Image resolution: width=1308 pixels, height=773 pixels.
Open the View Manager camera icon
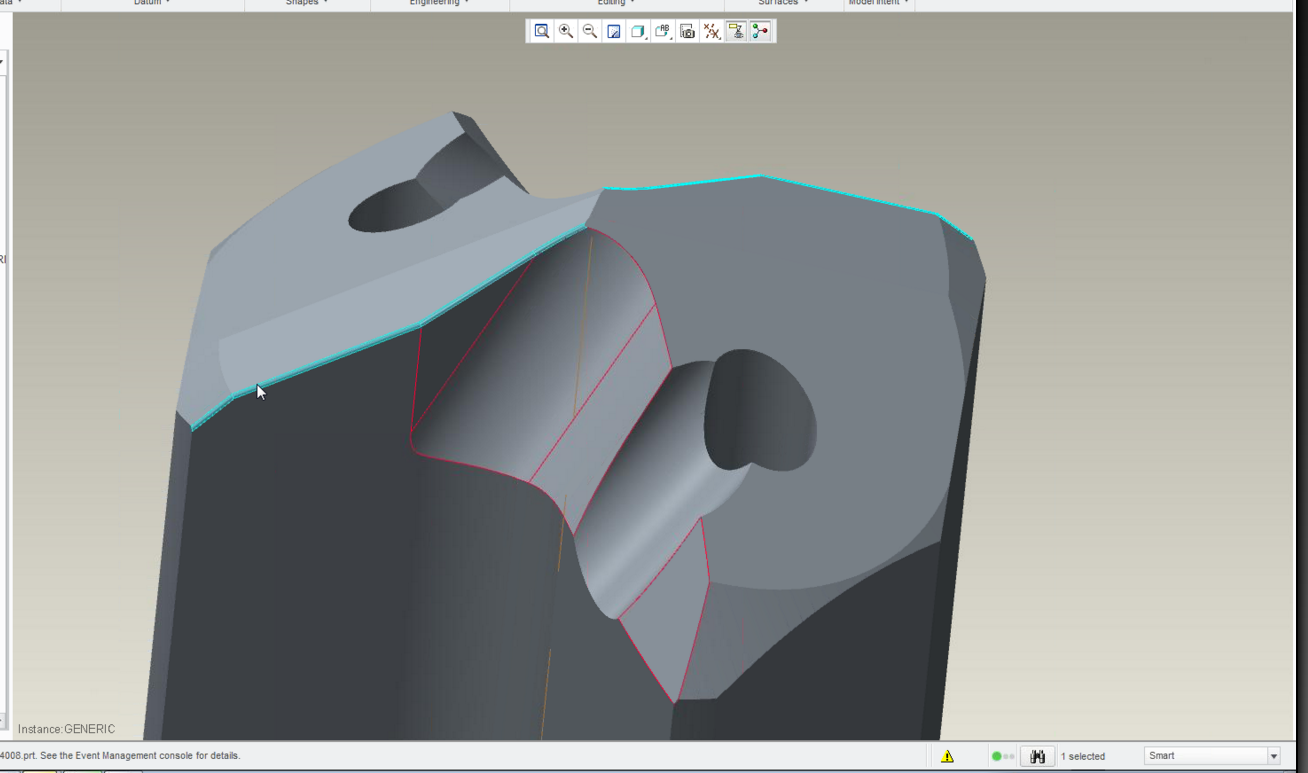pos(687,31)
